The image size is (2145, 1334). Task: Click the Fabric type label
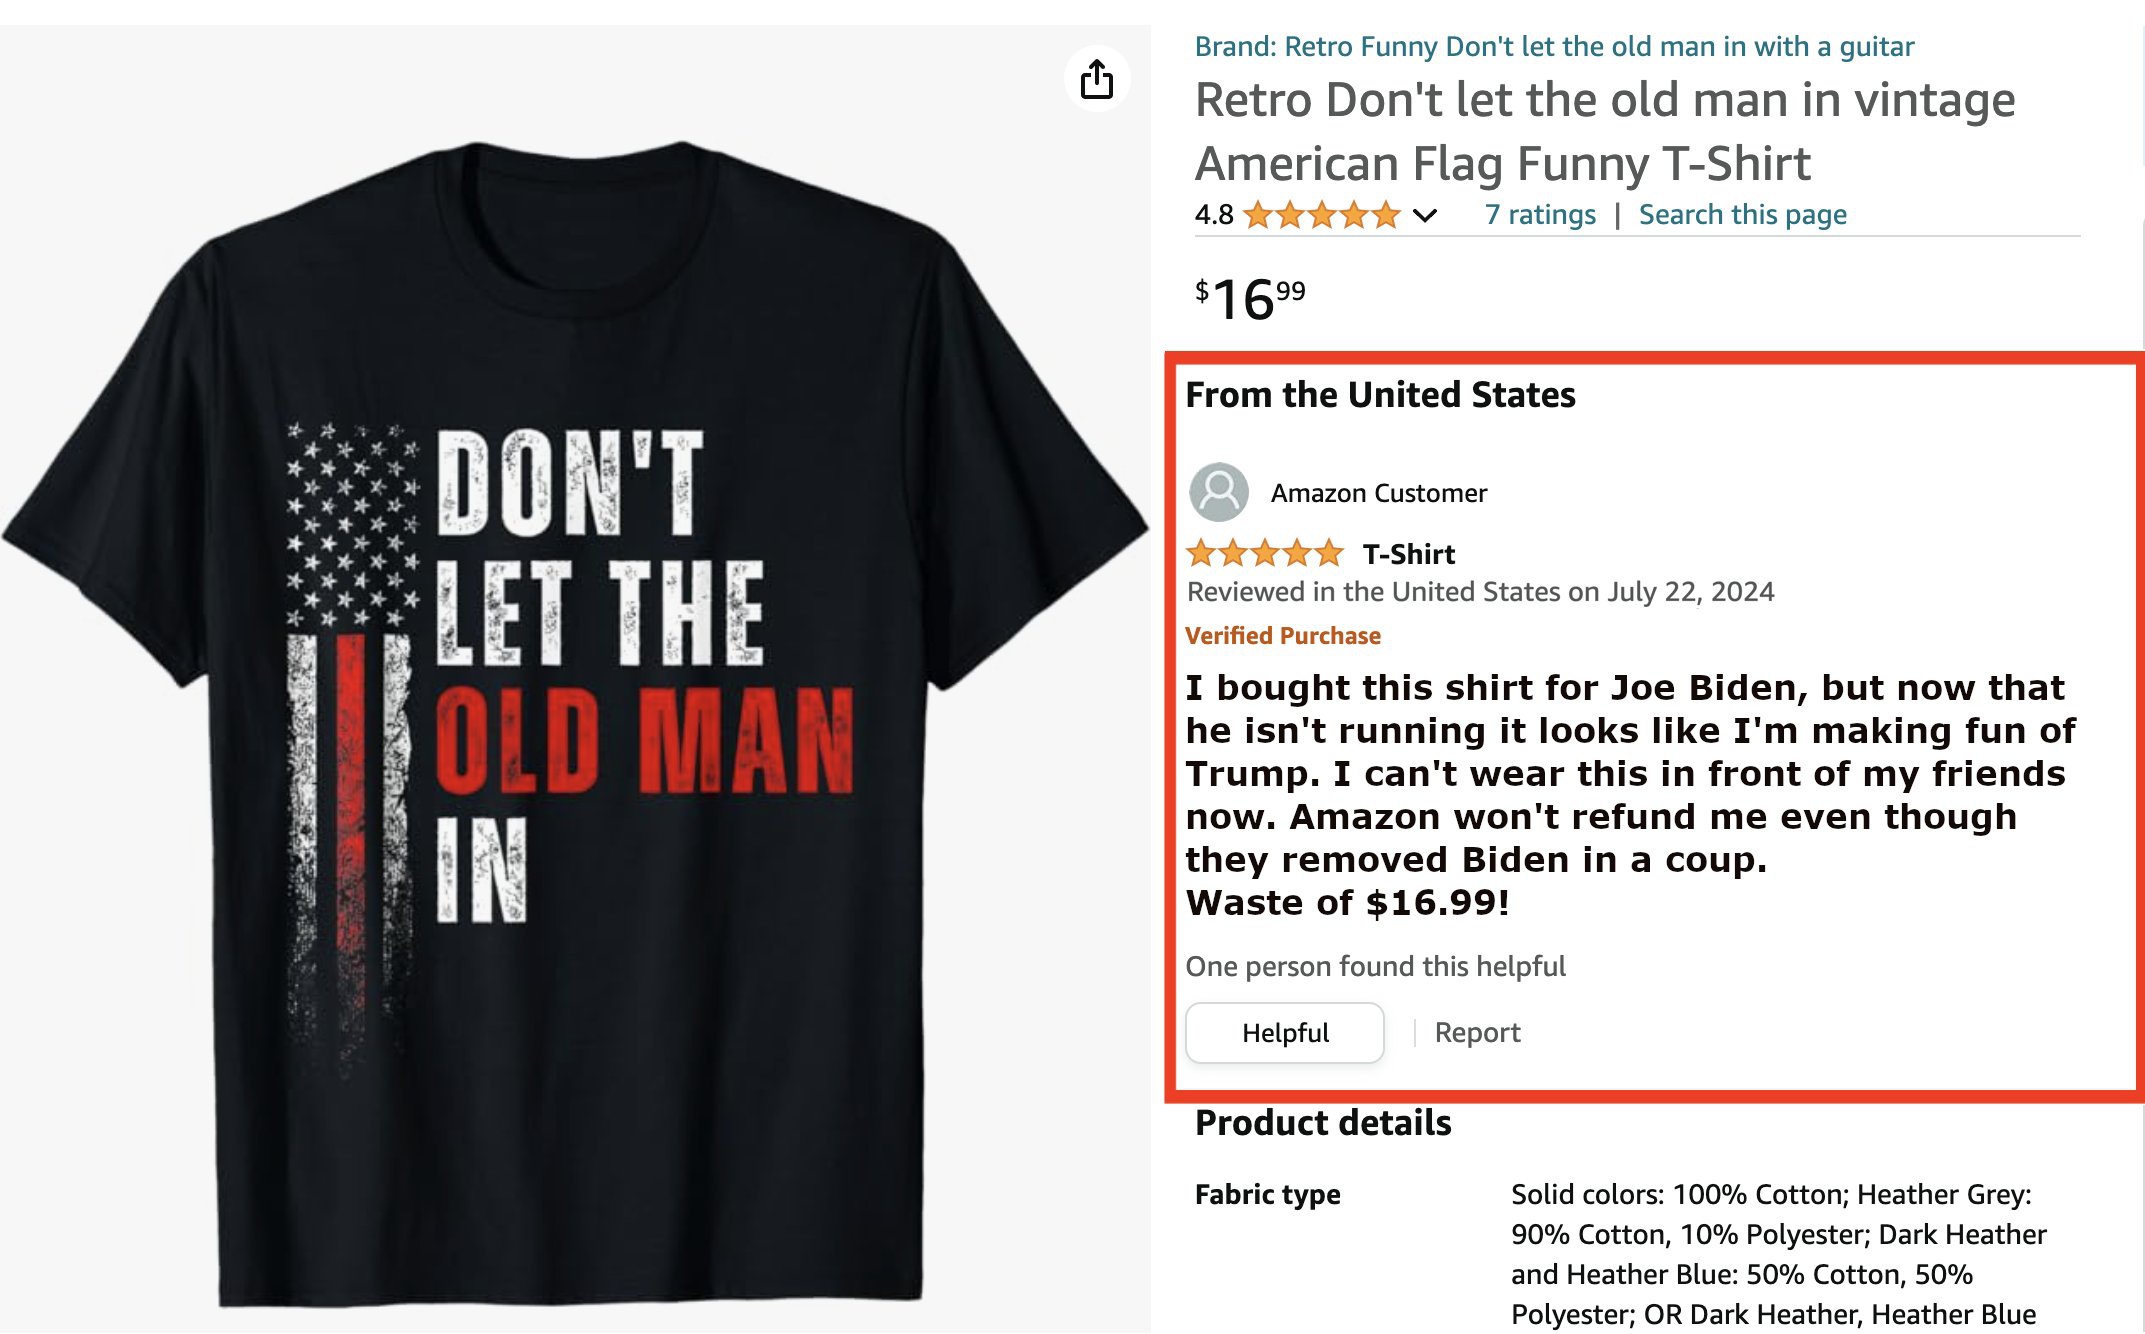click(x=1267, y=1194)
